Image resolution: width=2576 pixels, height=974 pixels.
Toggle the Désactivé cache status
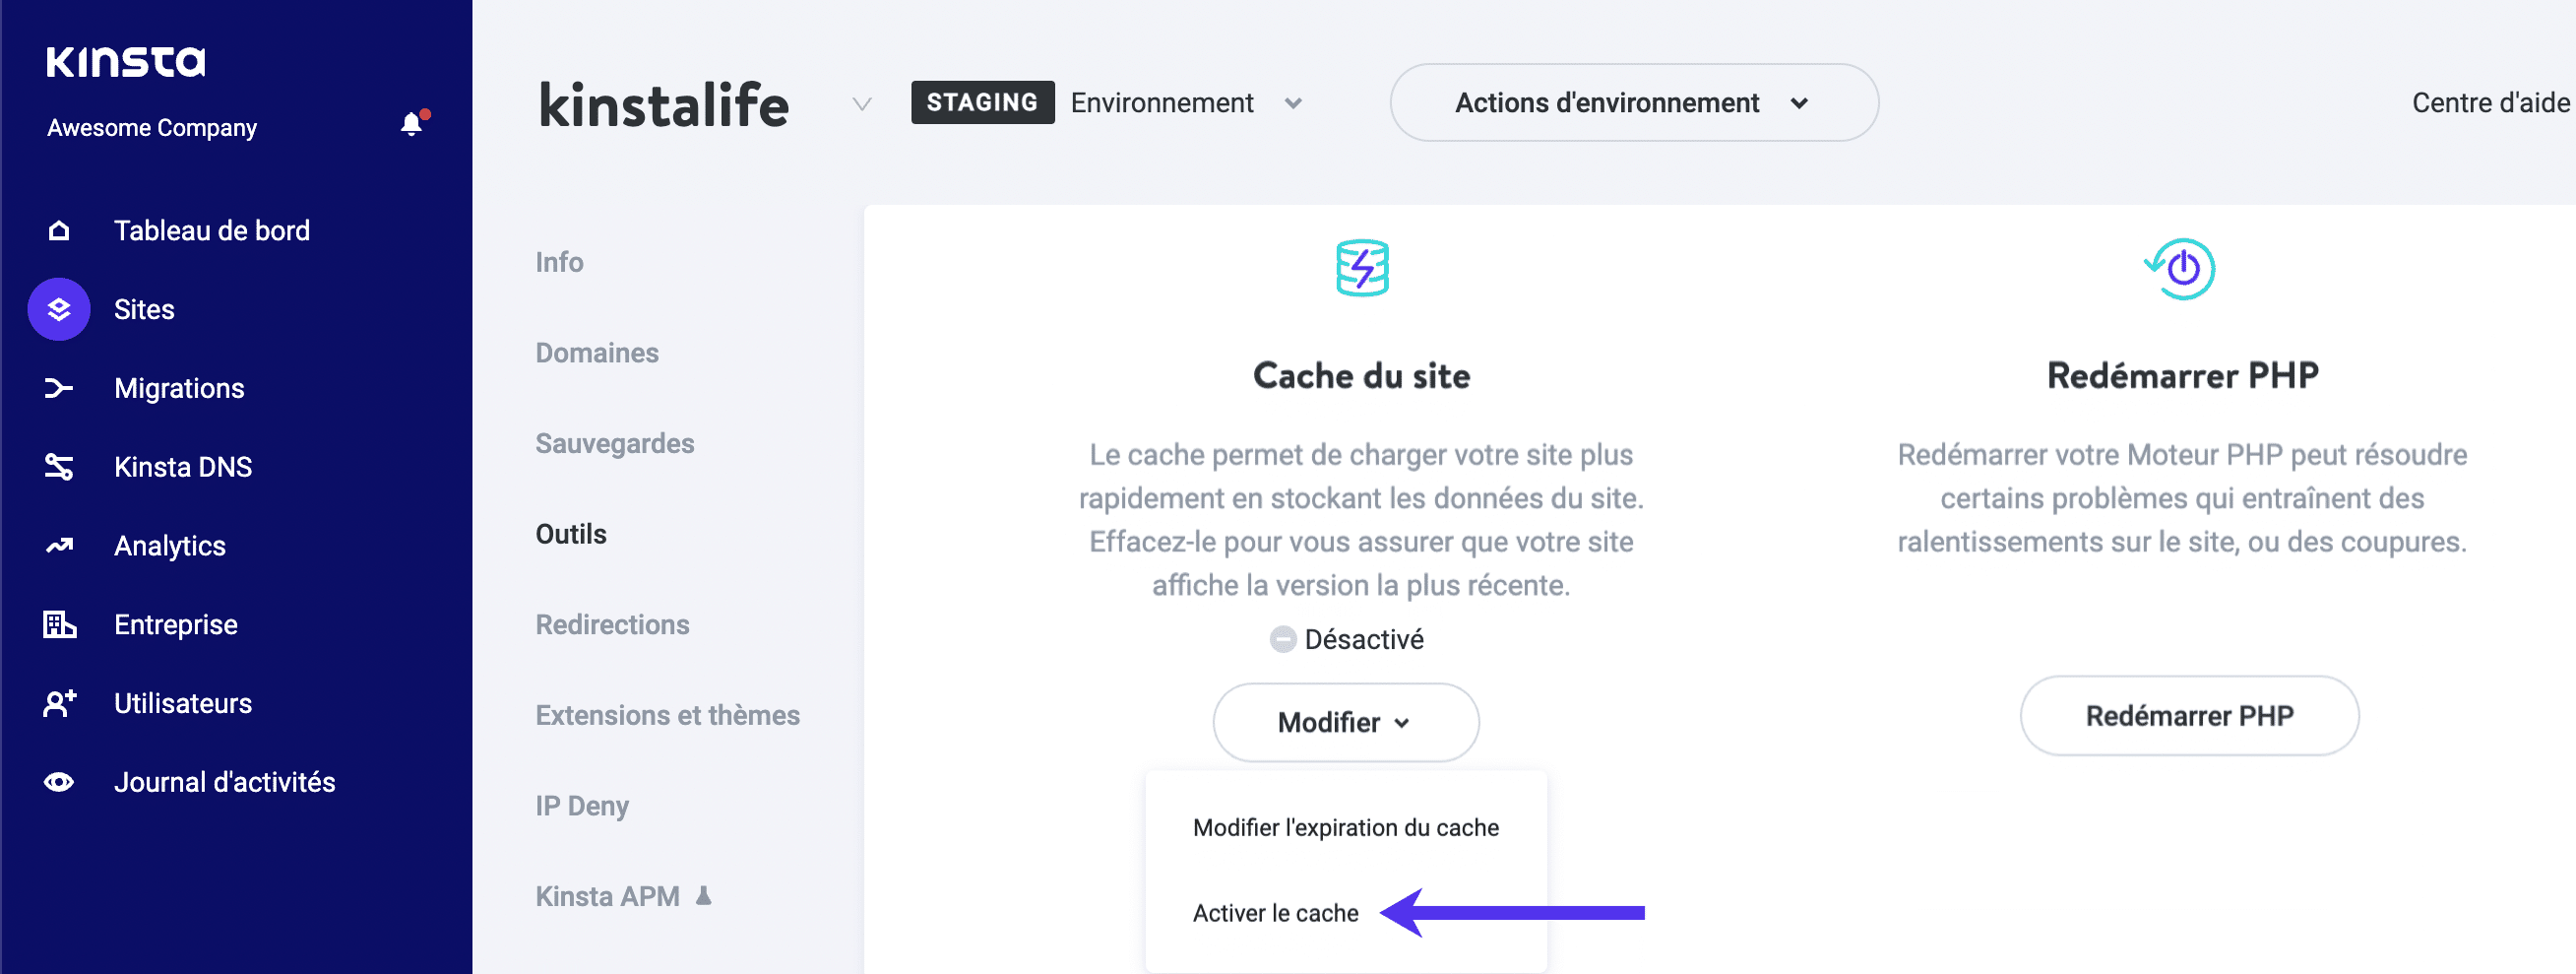pos(1283,639)
